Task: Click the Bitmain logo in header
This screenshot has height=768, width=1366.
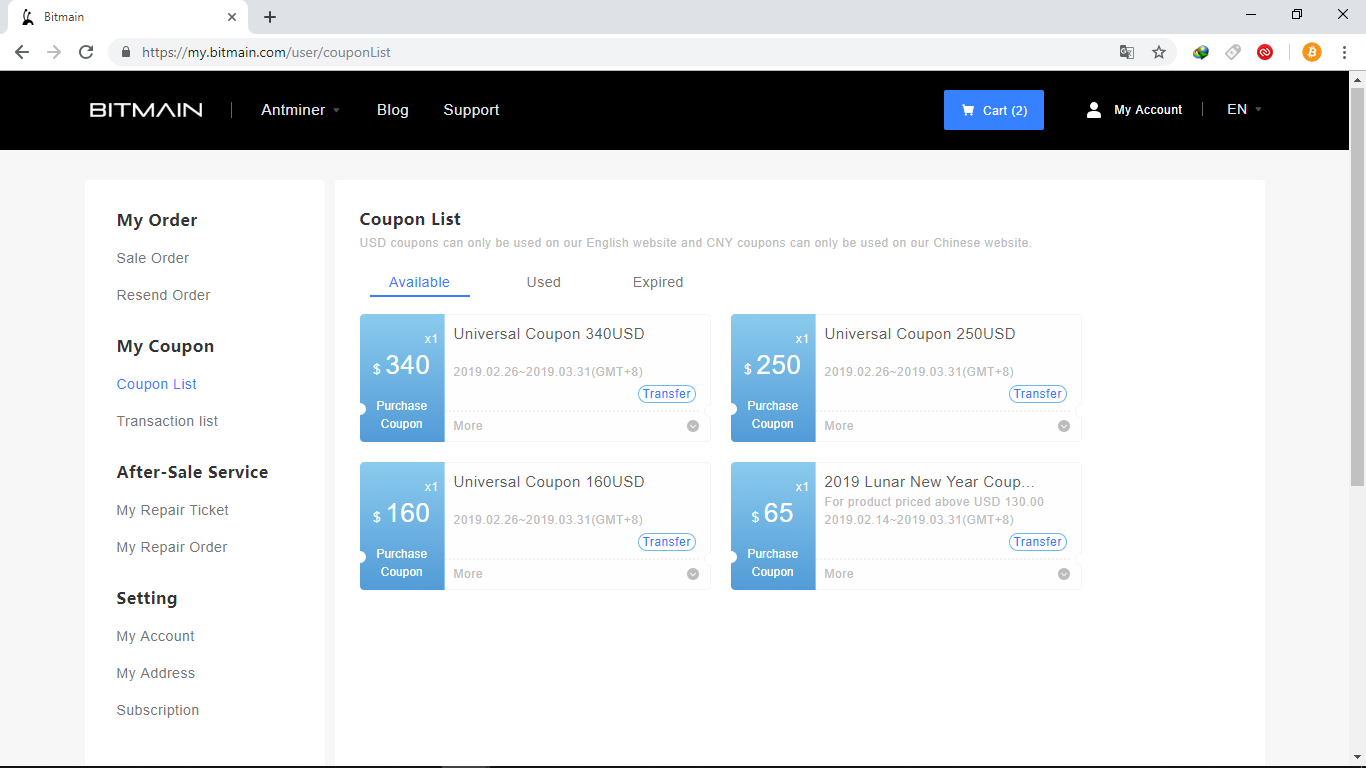Action: pyautogui.click(x=146, y=110)
